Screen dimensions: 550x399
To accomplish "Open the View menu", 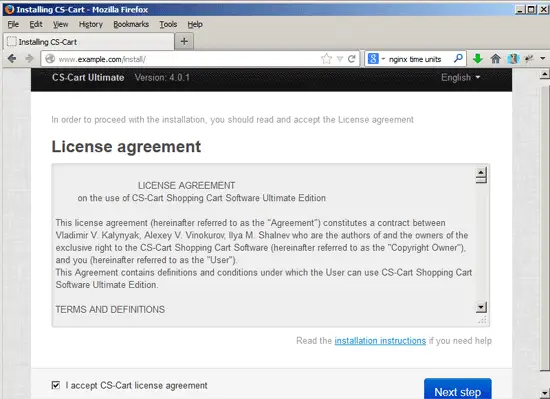I will coord(60,24).
